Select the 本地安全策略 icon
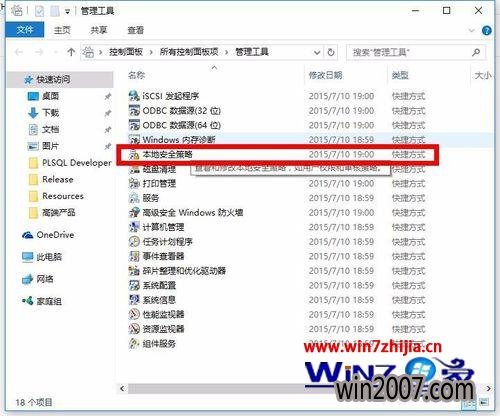 pyautogui.click(x=134, y=155)
